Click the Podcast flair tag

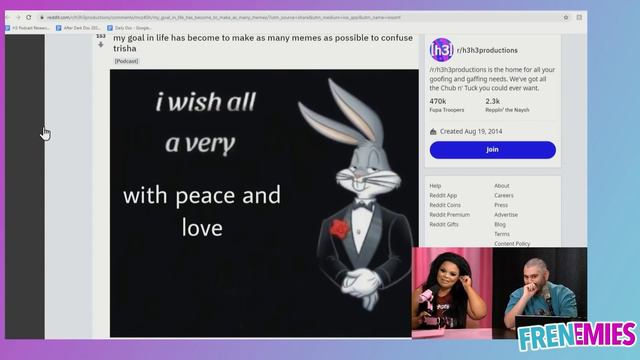127,61
